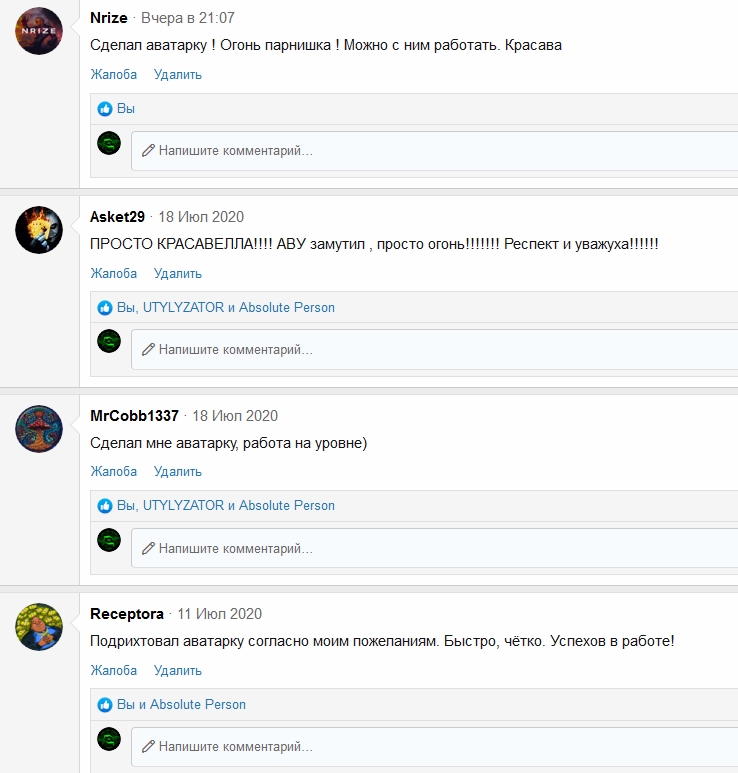This screenshot has height=773, width=738.
Task: Click the like thumb icon under Receptora's review
Action: [x=105, y=705]
